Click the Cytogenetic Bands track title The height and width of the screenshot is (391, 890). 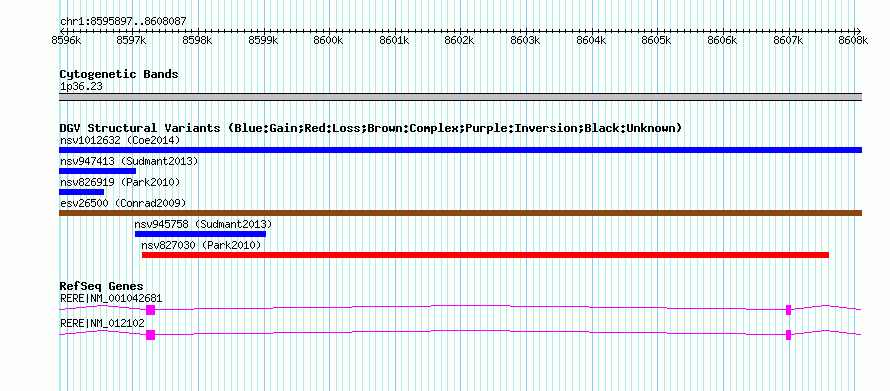[119, 74]
